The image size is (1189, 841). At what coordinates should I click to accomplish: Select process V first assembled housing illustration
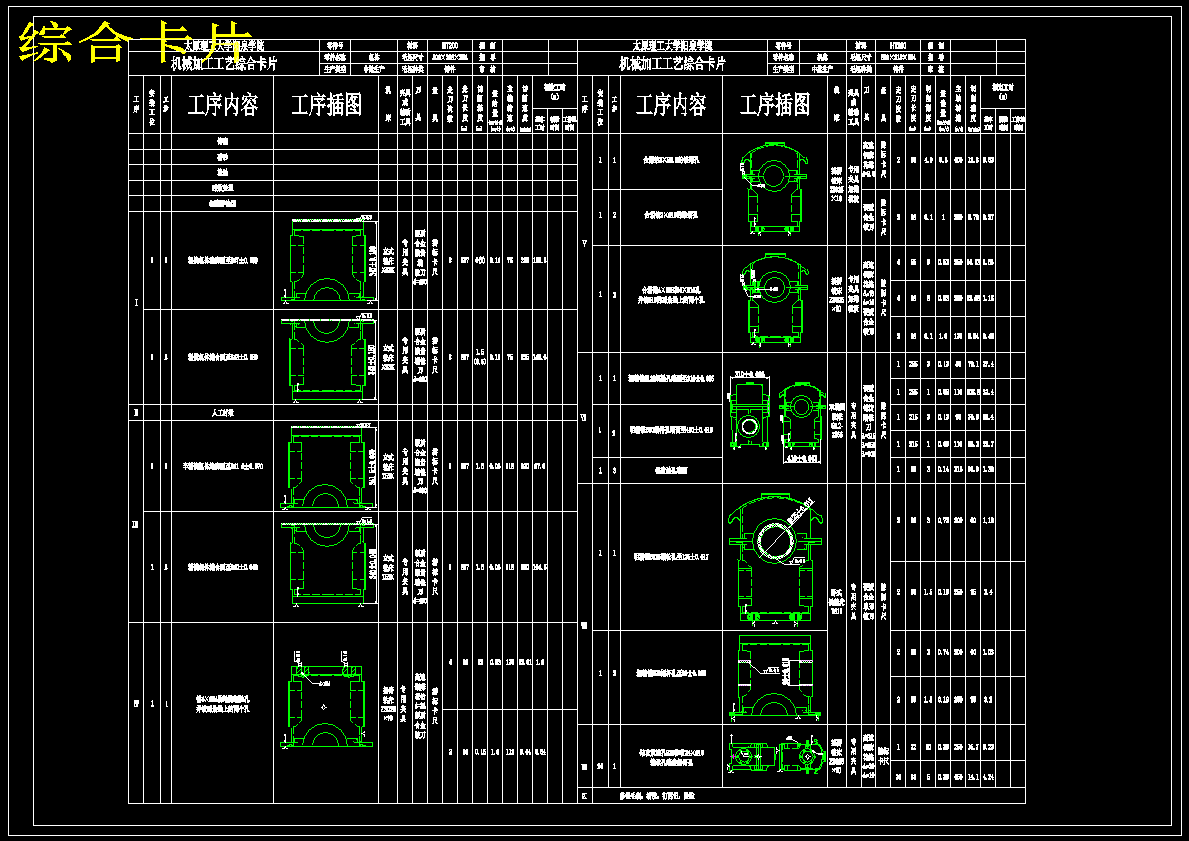[774, 187]
